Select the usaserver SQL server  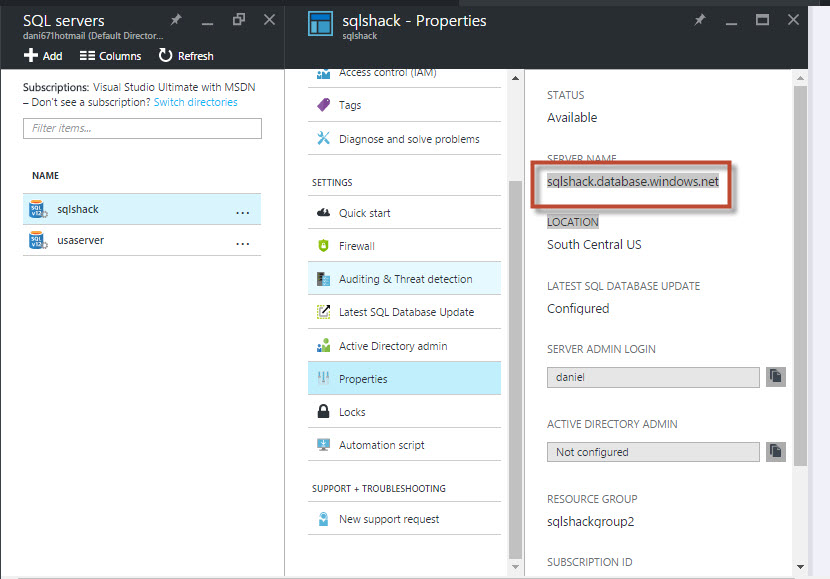(x=80, y=240)
